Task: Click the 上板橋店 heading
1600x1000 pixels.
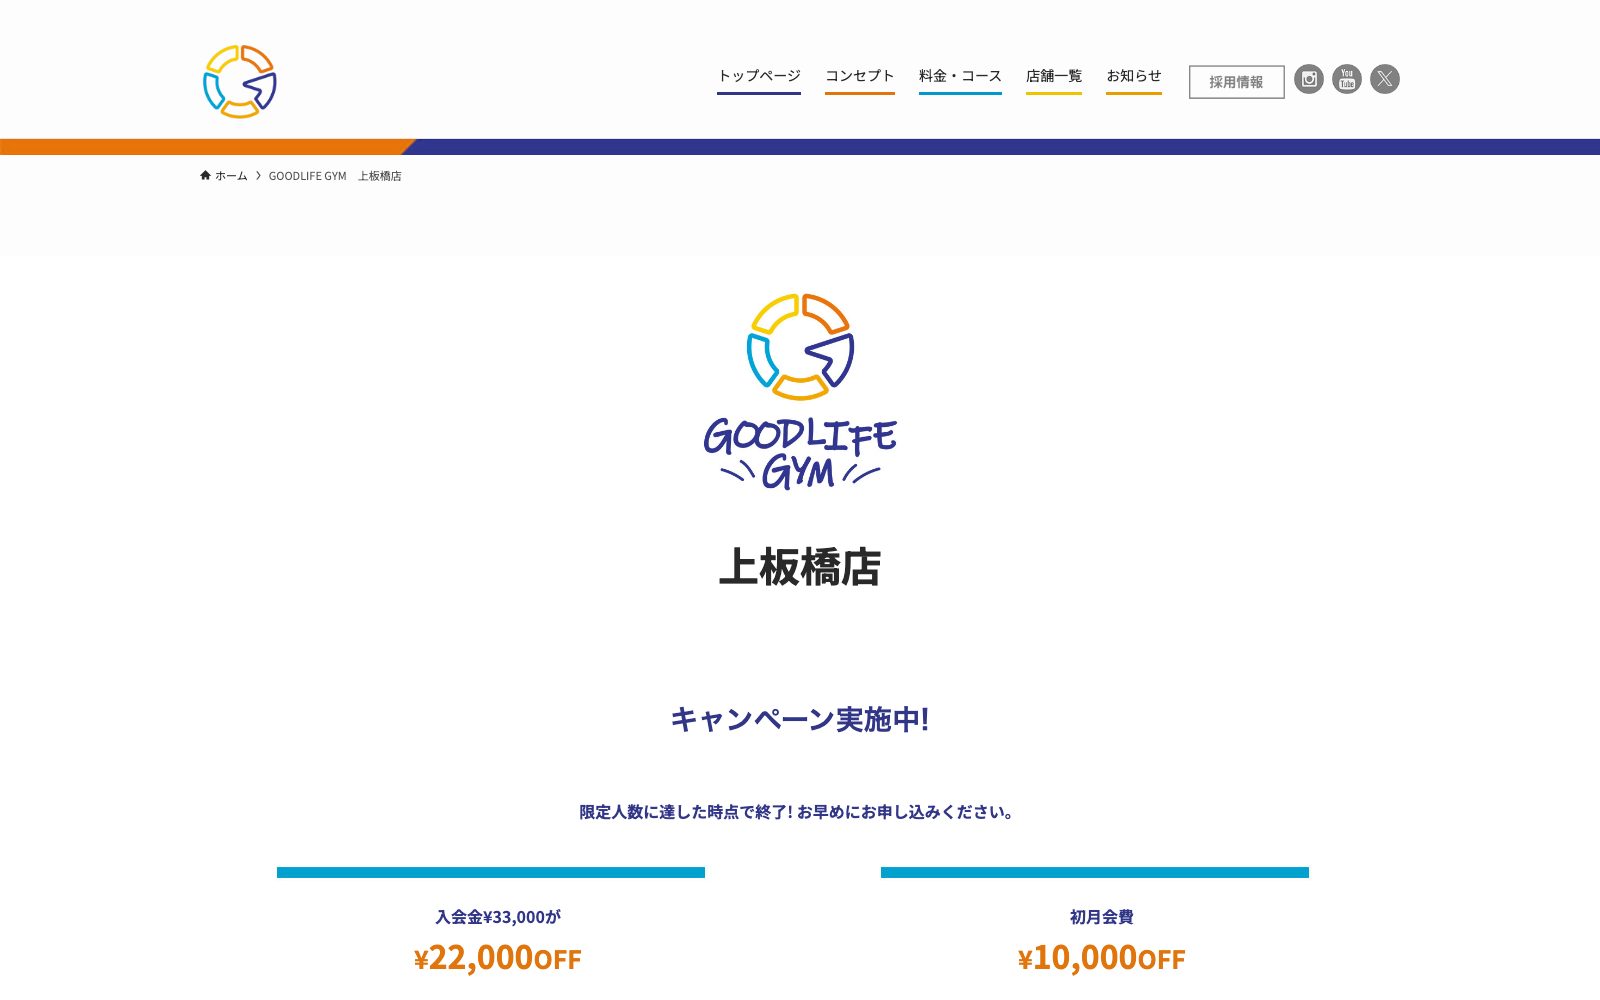Action: (800, 567)
